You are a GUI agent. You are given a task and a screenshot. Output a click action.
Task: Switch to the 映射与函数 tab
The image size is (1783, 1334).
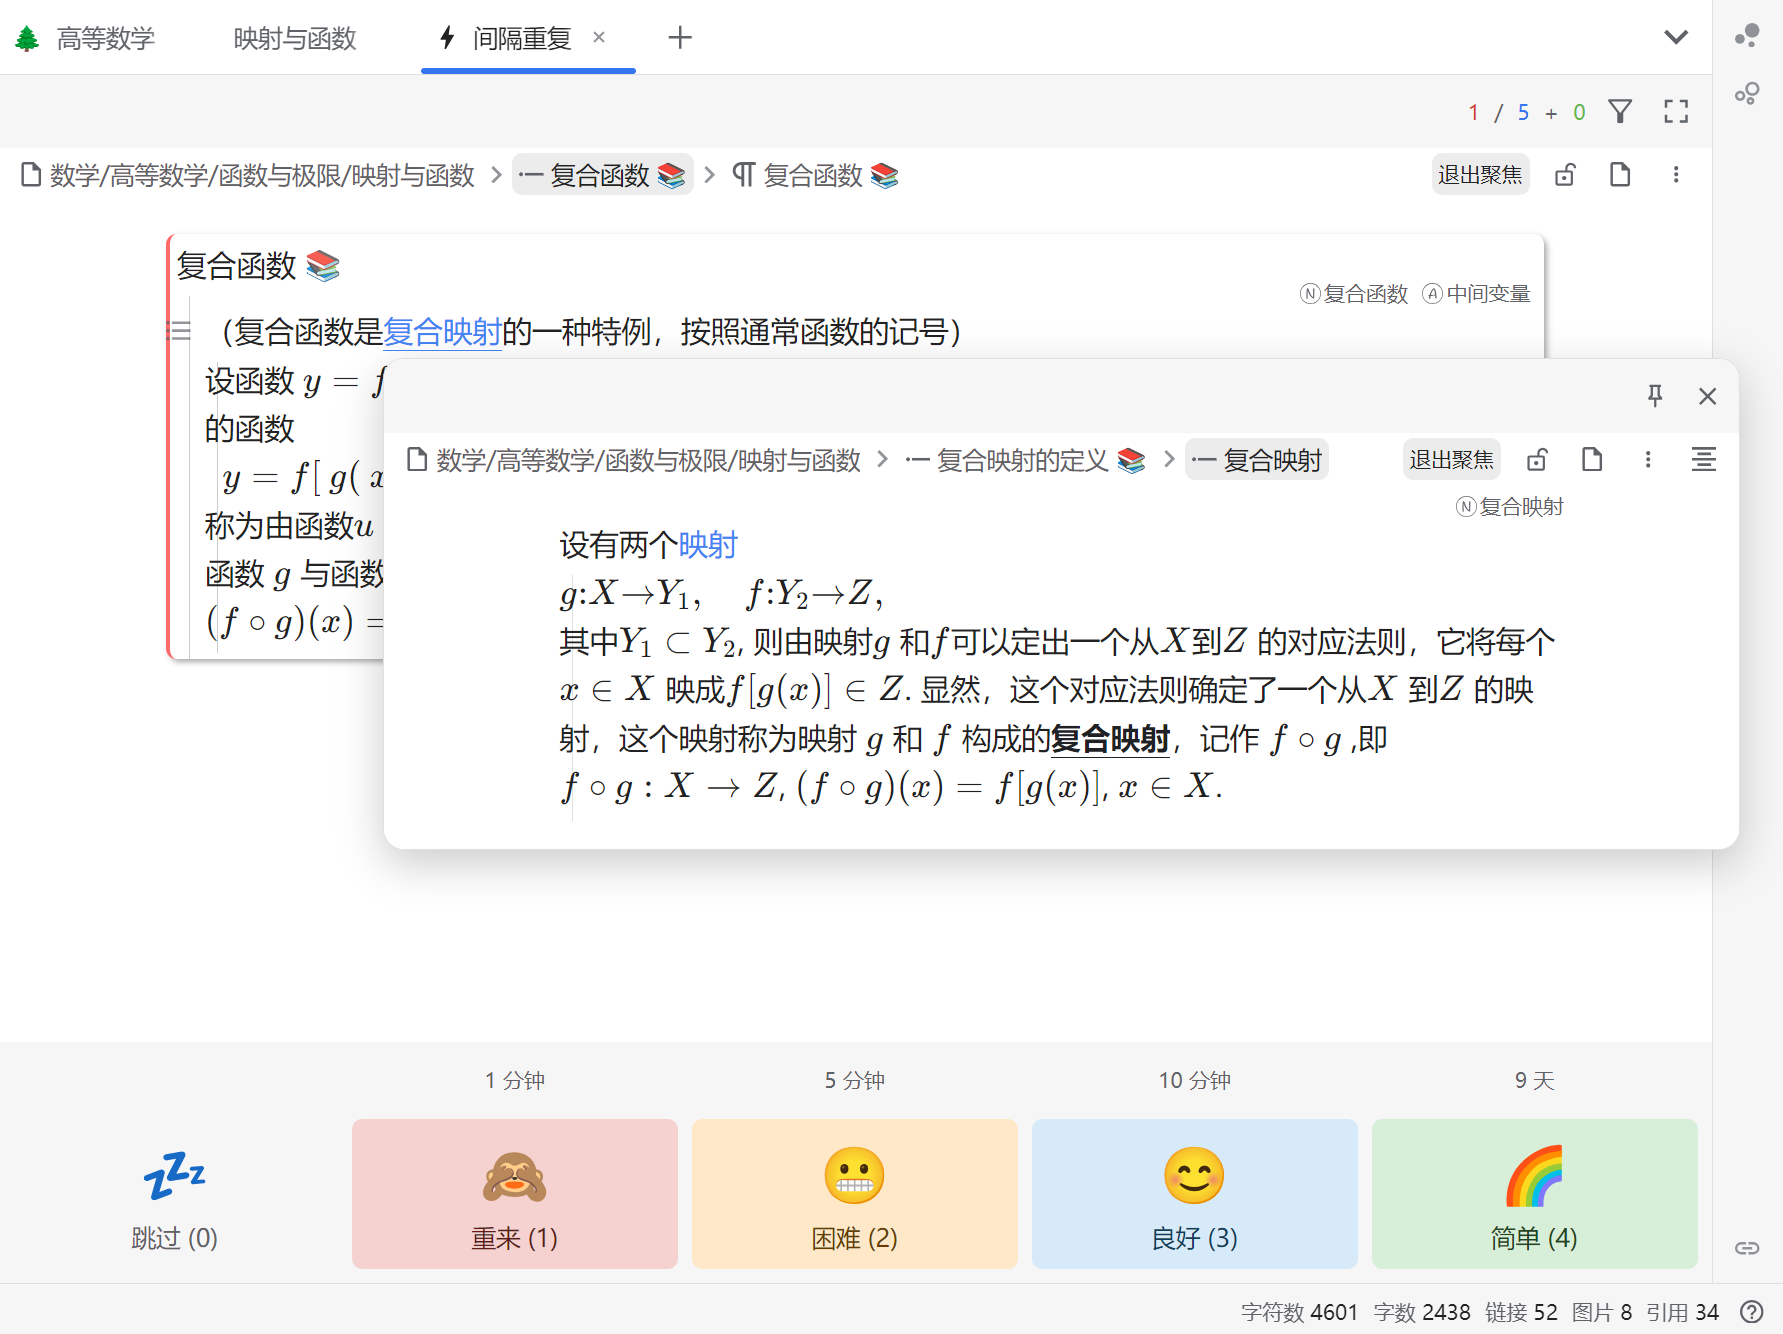click(294, 38)
